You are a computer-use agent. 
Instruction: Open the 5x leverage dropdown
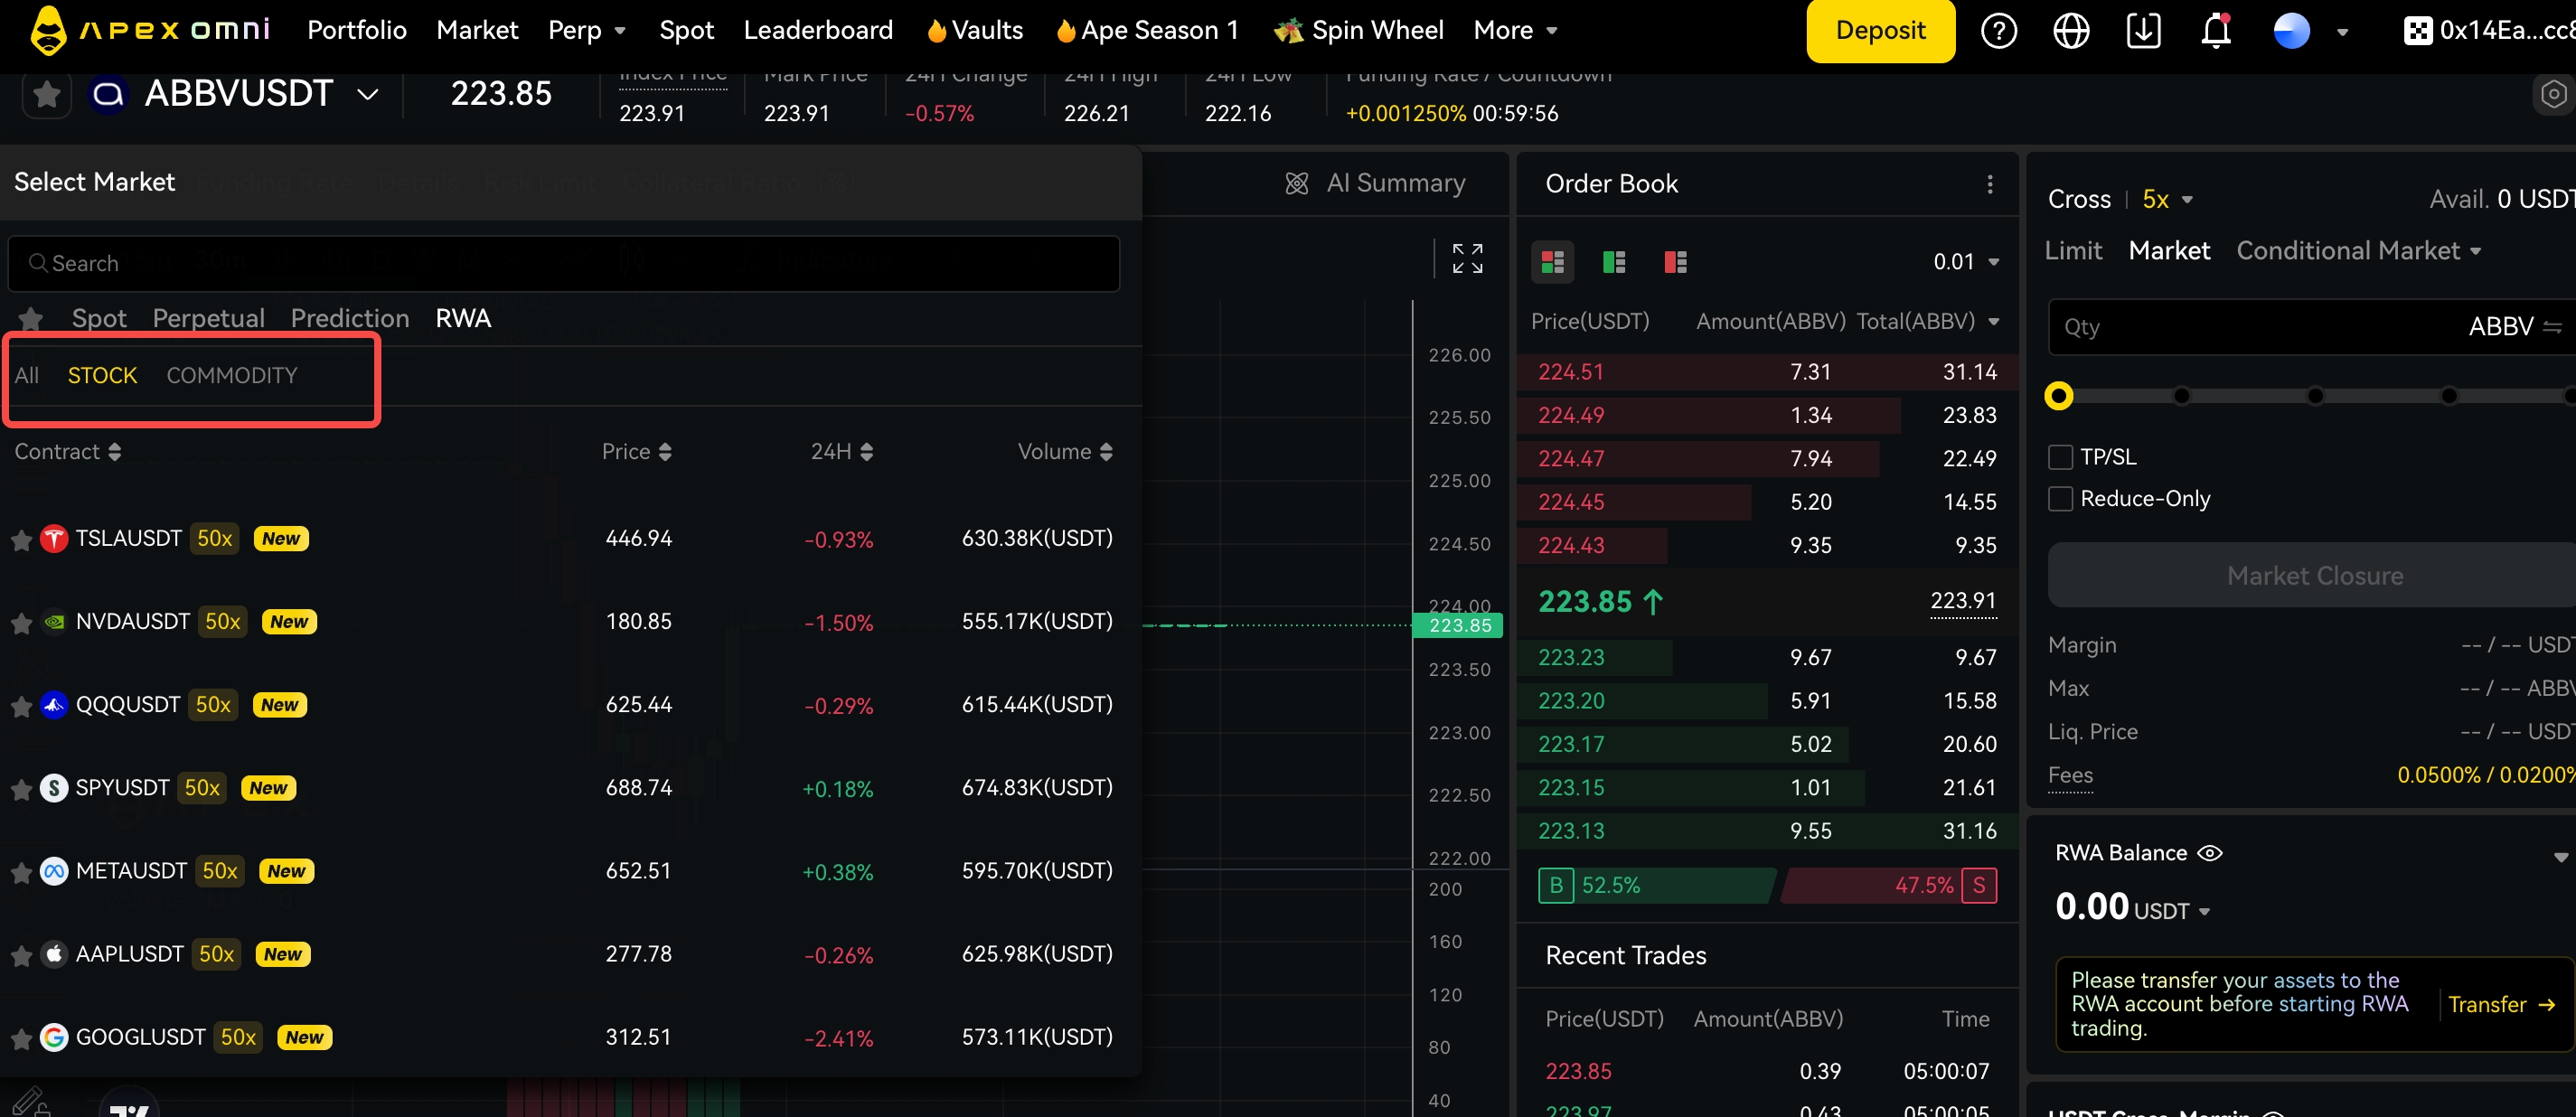(2167, 200)
